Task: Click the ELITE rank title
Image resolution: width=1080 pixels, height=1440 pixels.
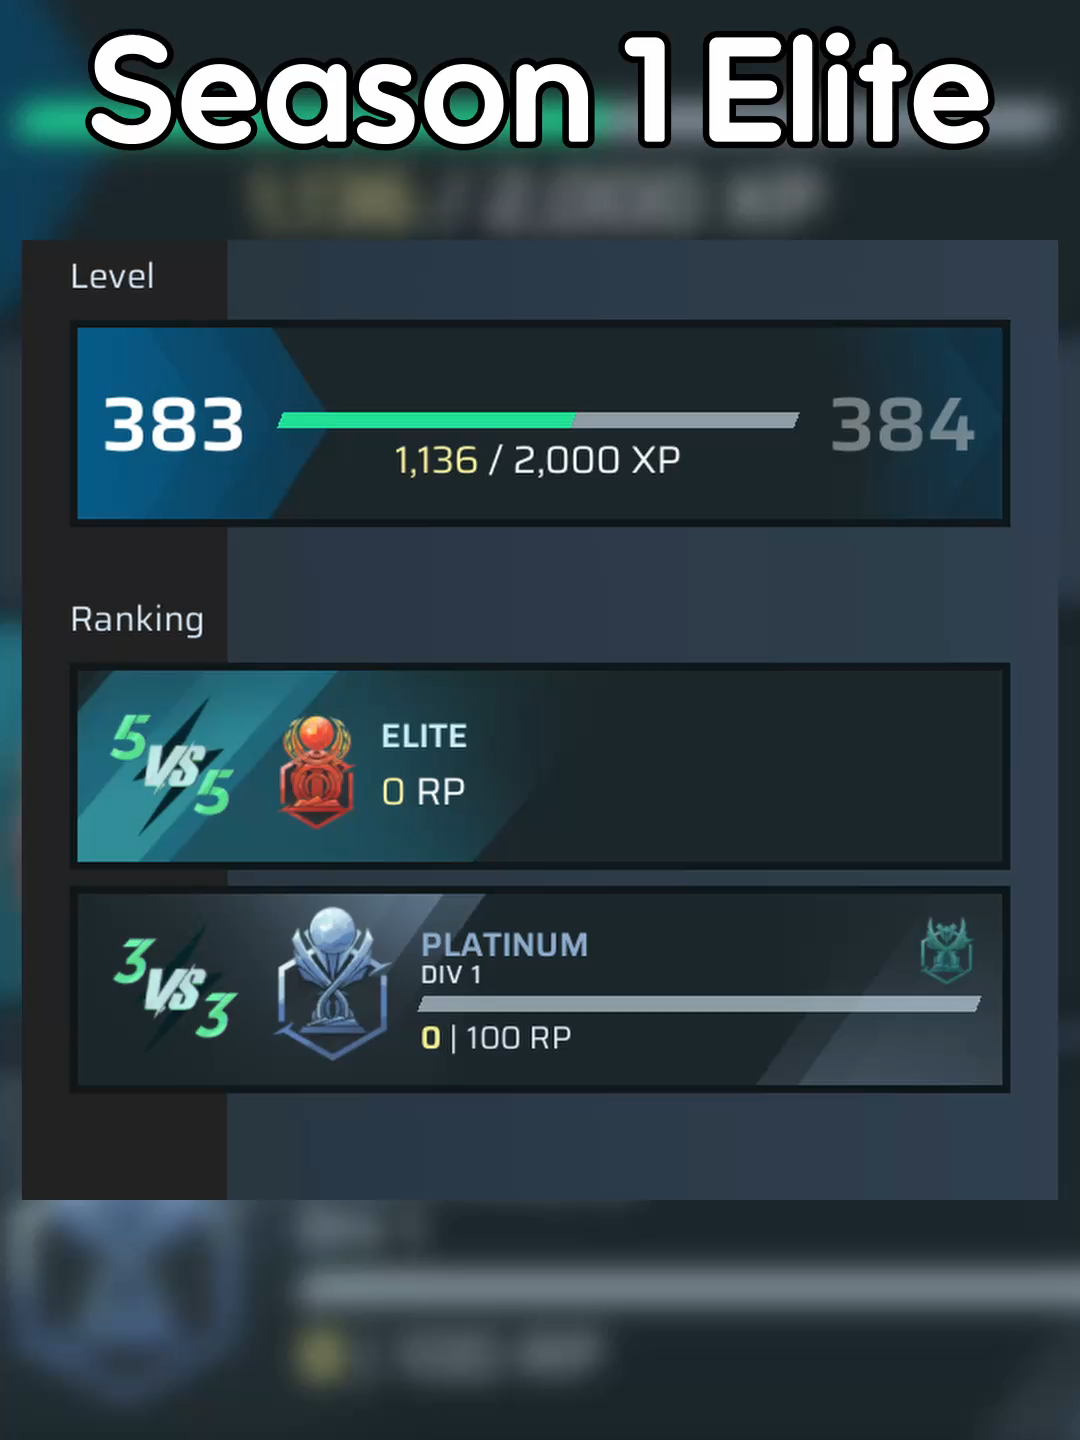Action: coord(424,737)
